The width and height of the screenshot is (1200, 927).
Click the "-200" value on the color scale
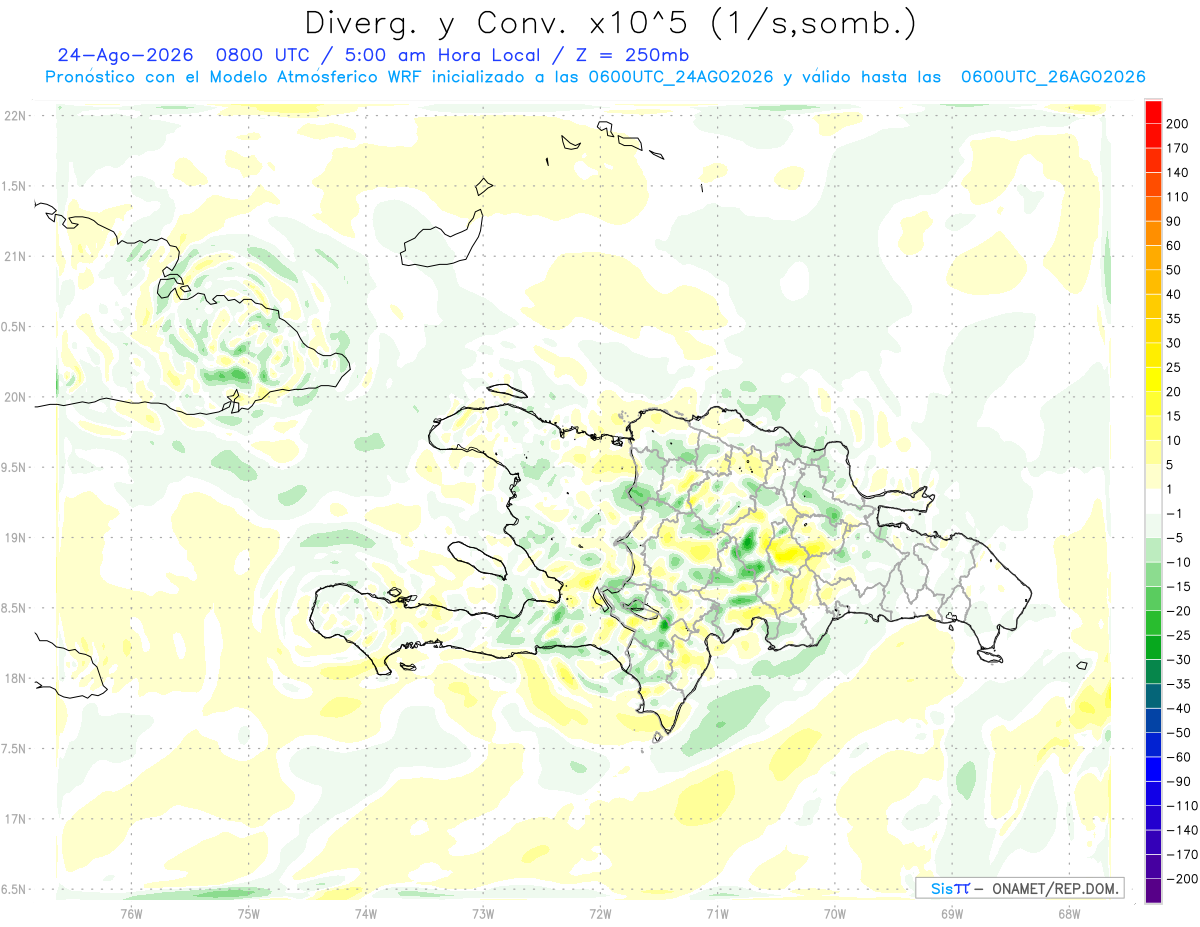pos(1183,880)
